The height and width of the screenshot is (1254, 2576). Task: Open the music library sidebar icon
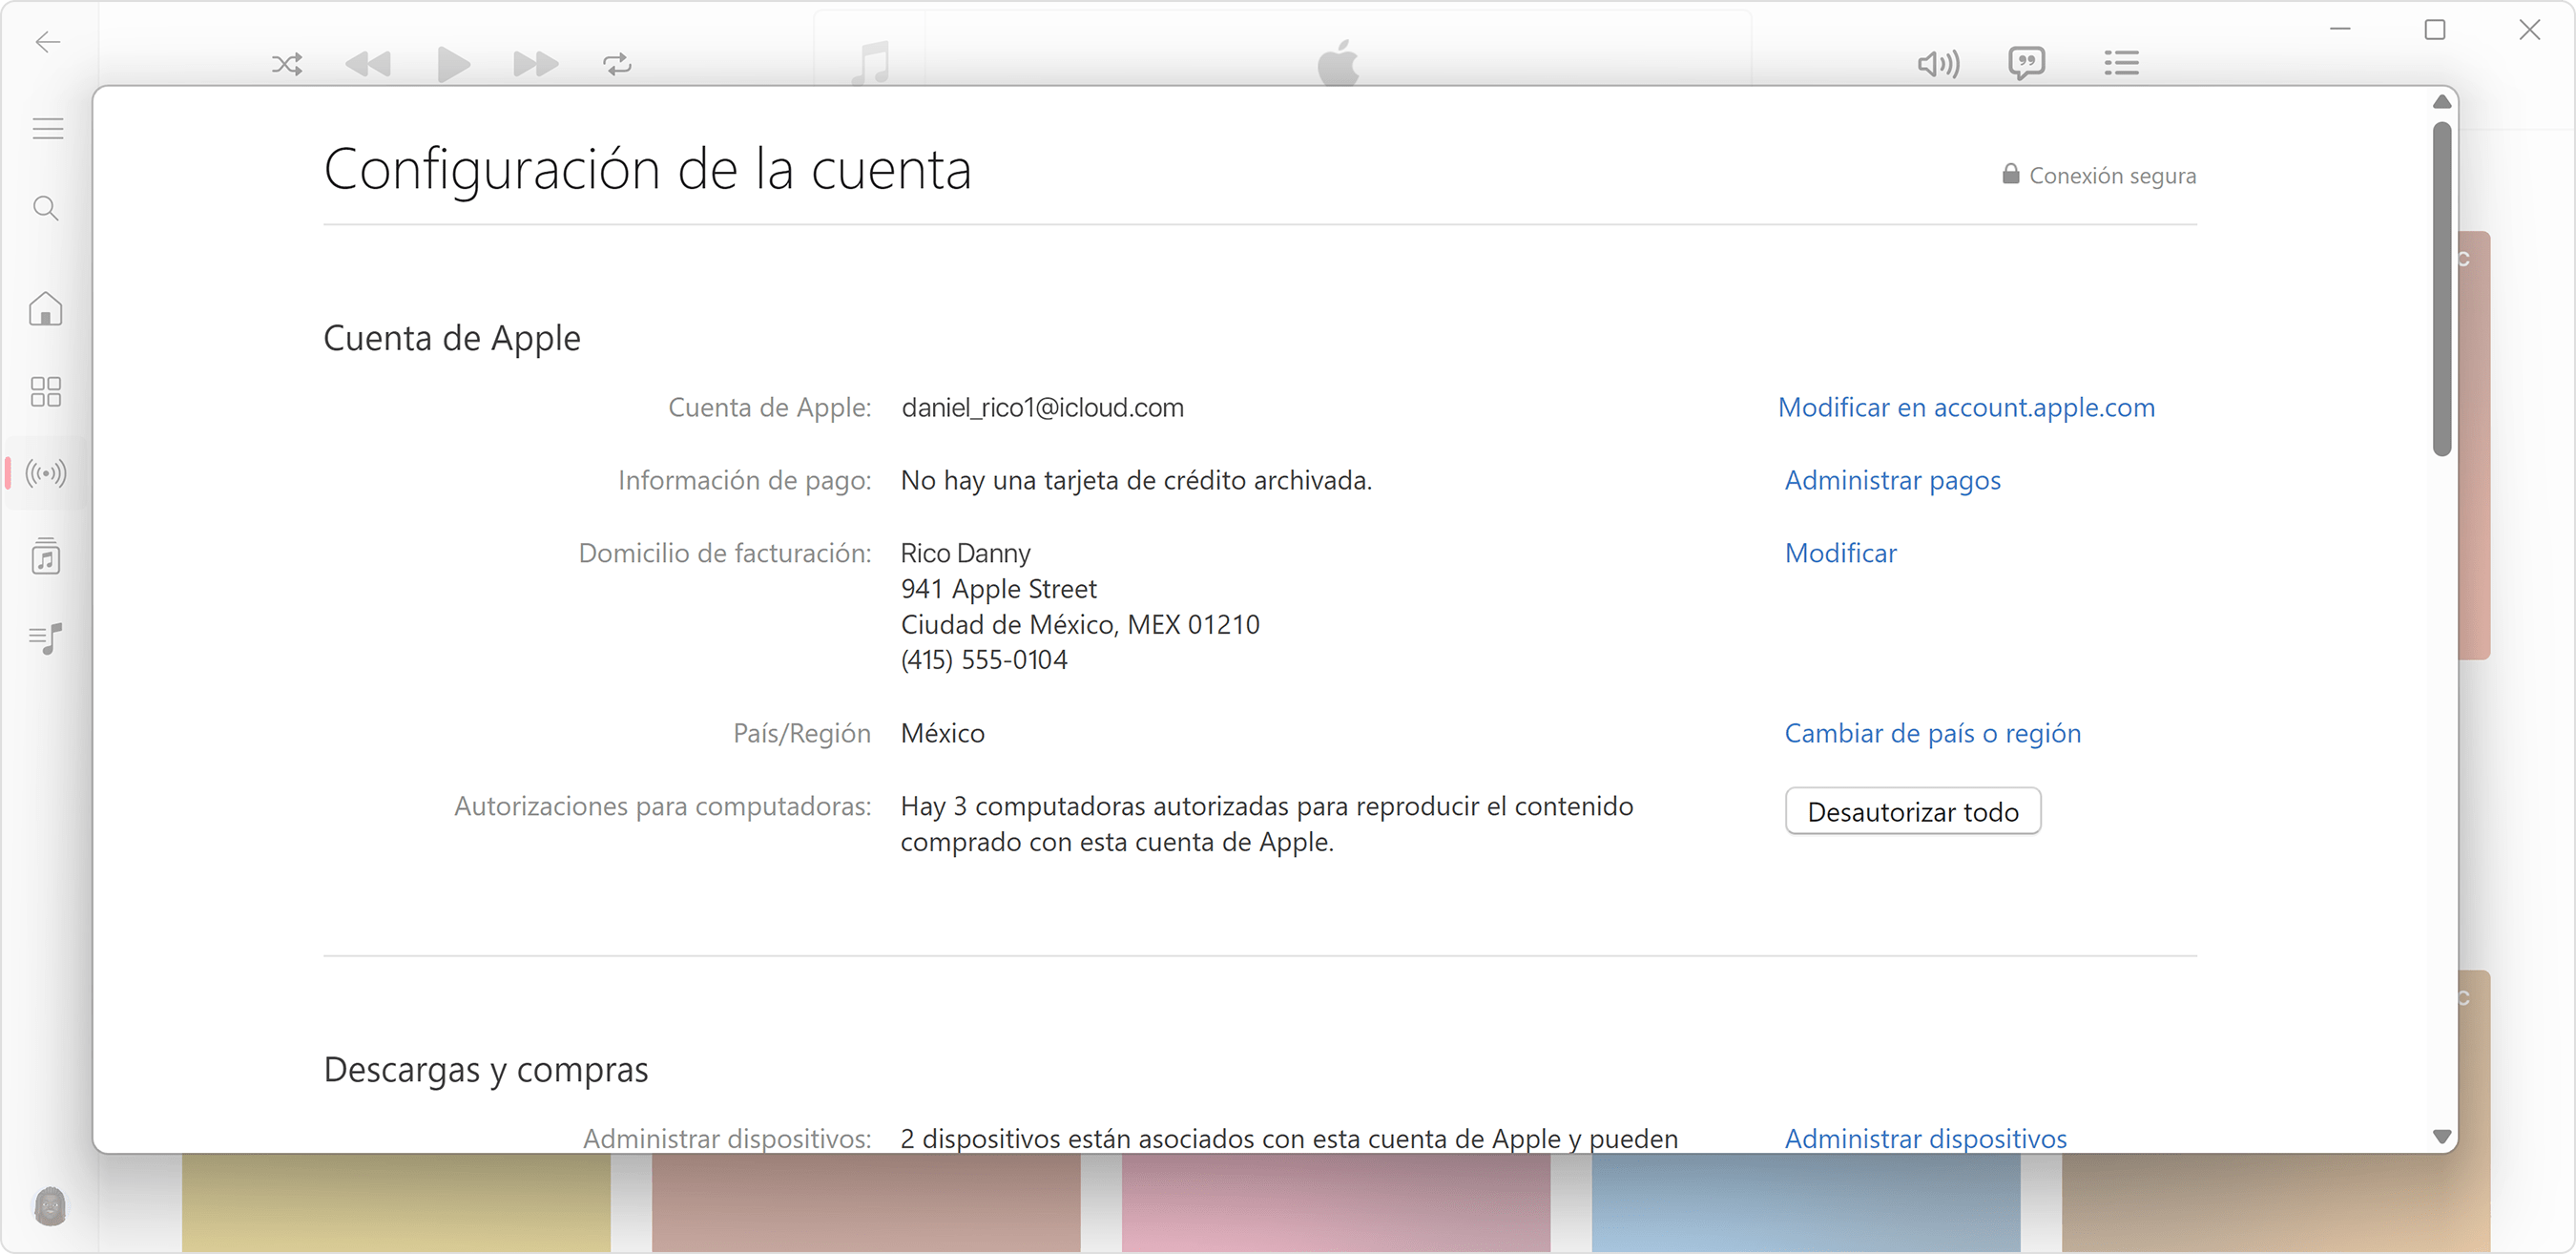coord(46,555)
